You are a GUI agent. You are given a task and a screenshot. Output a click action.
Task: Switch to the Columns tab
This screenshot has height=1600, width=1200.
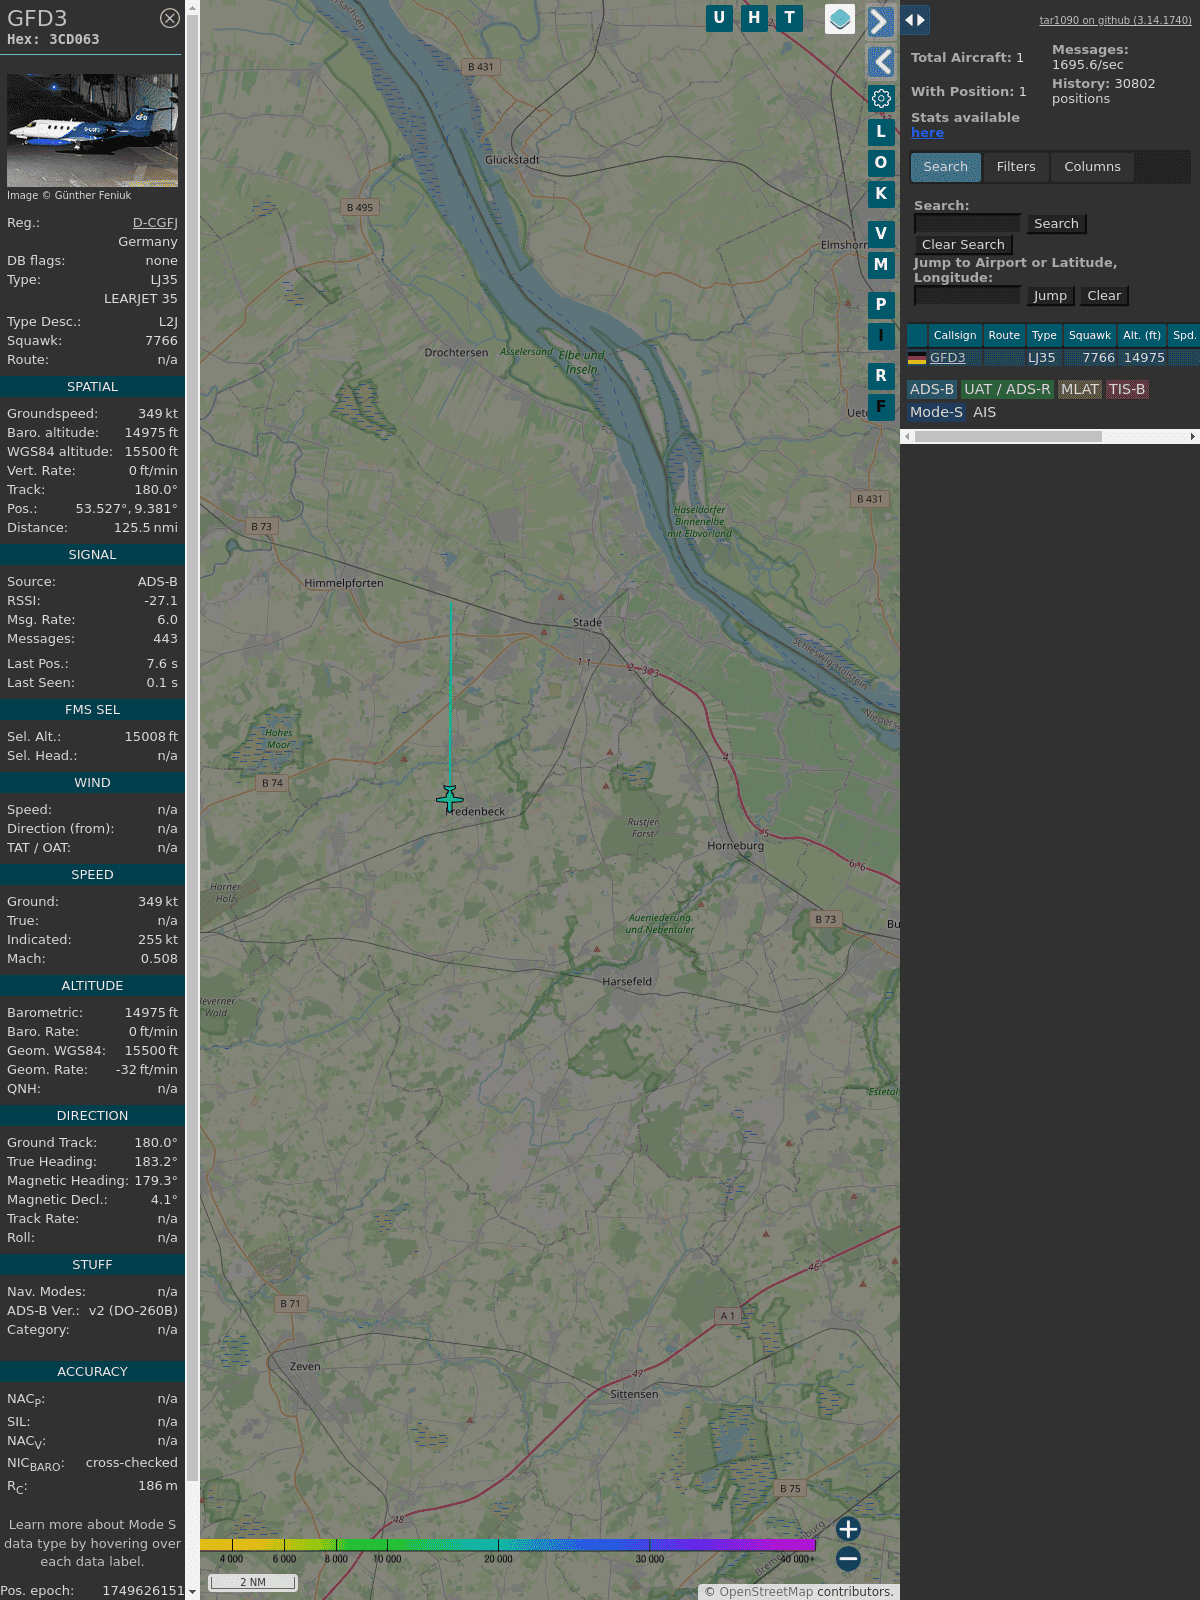[x=1092, y=167]
